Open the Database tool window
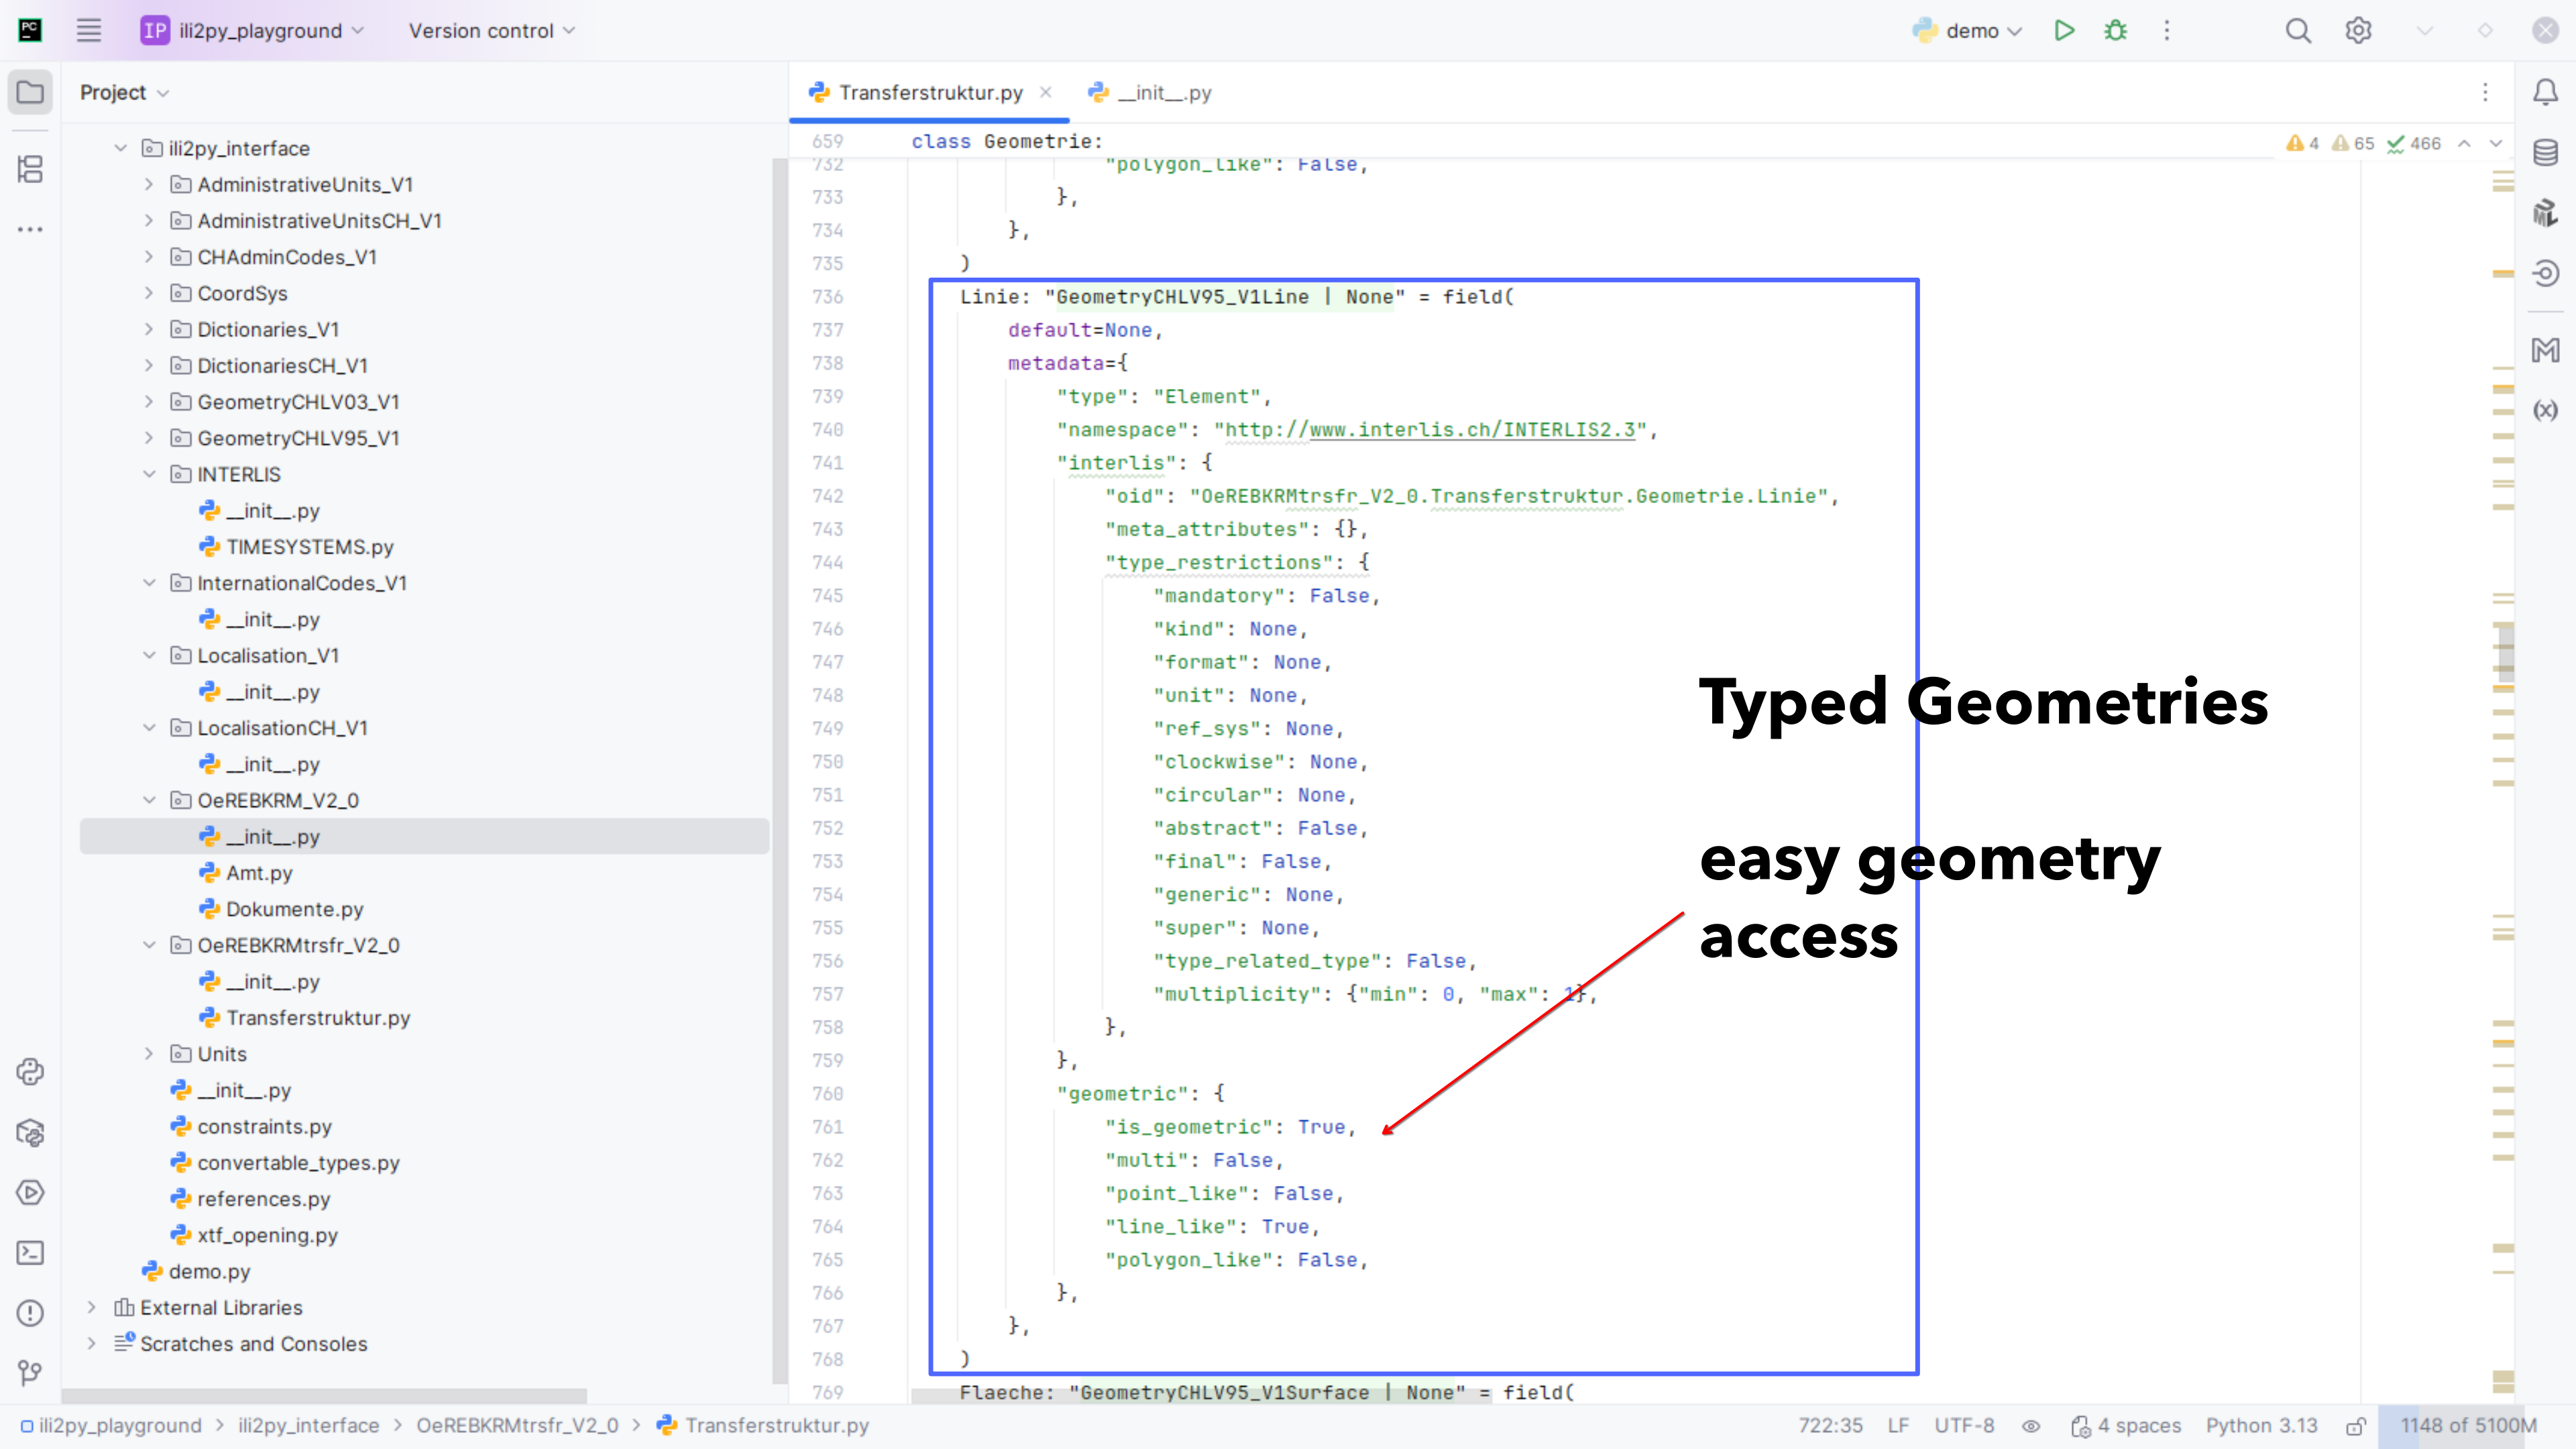 click(2545, 153)
